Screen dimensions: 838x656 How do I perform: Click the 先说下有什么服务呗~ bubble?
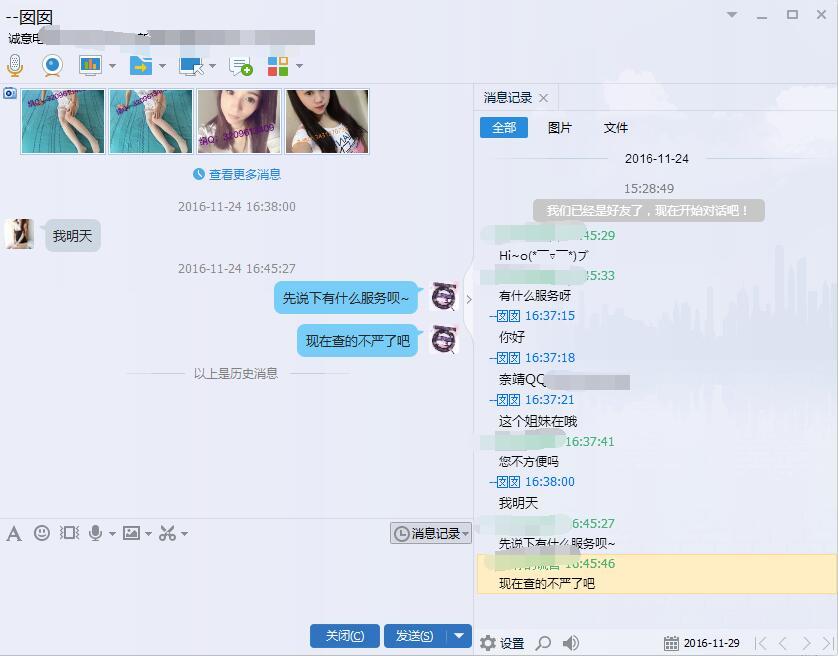(346, 298)
